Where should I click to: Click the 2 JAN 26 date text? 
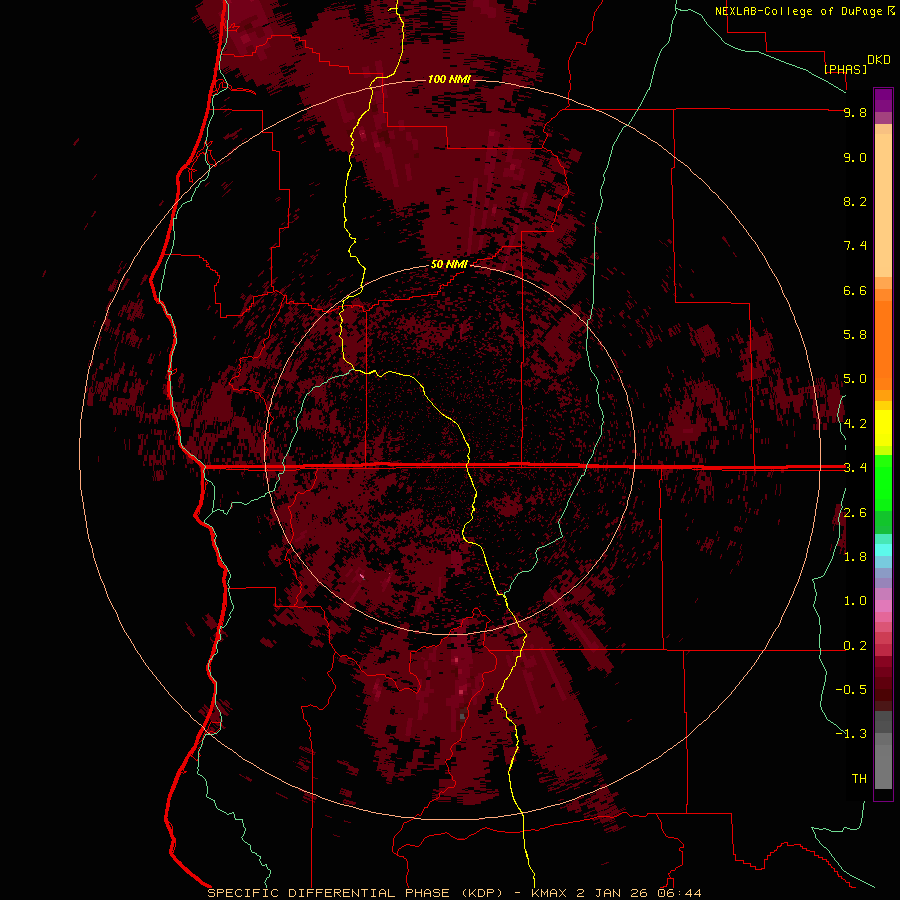(x=614, y=893)
